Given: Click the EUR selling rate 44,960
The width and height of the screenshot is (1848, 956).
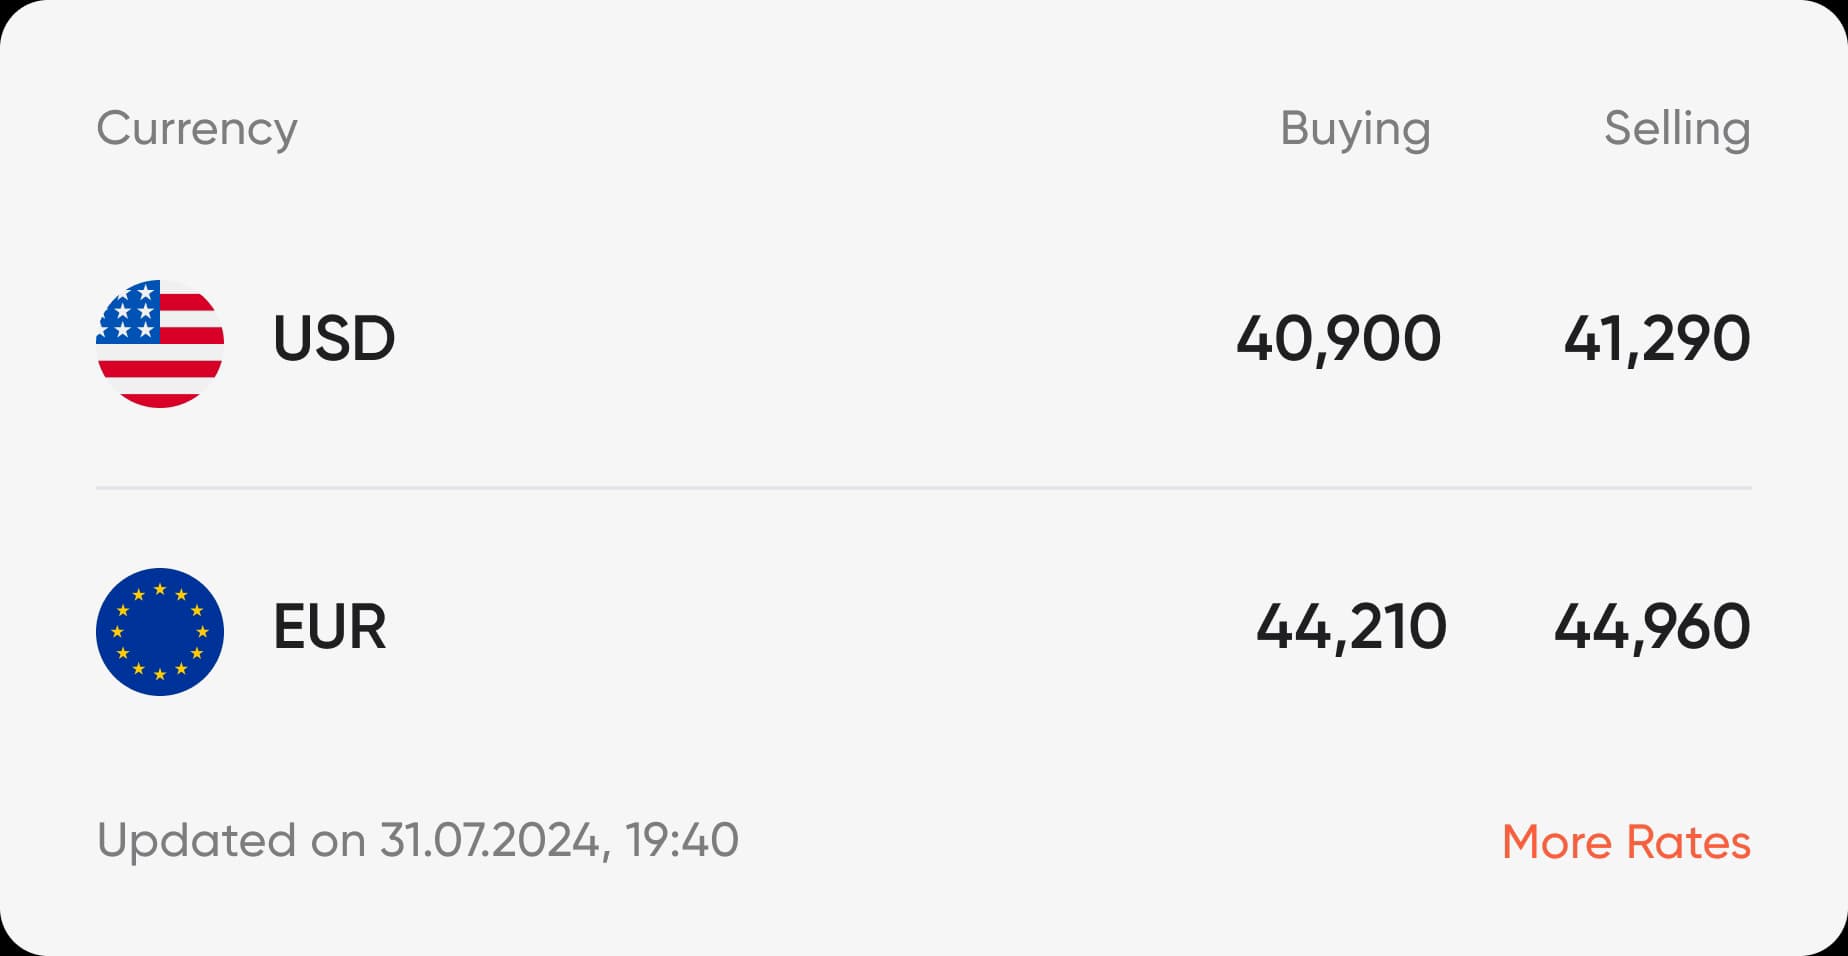Looking at the screenshot, I should point(1652,627).
